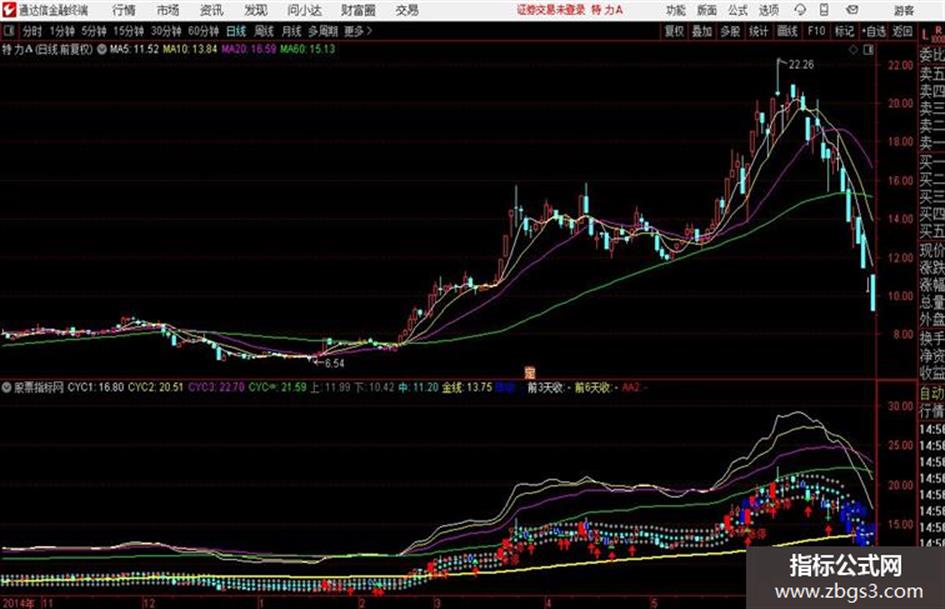Viewport: 945px width, 609px height.
Task: Open the 公式 menu
Action: [x=737, y=10]
